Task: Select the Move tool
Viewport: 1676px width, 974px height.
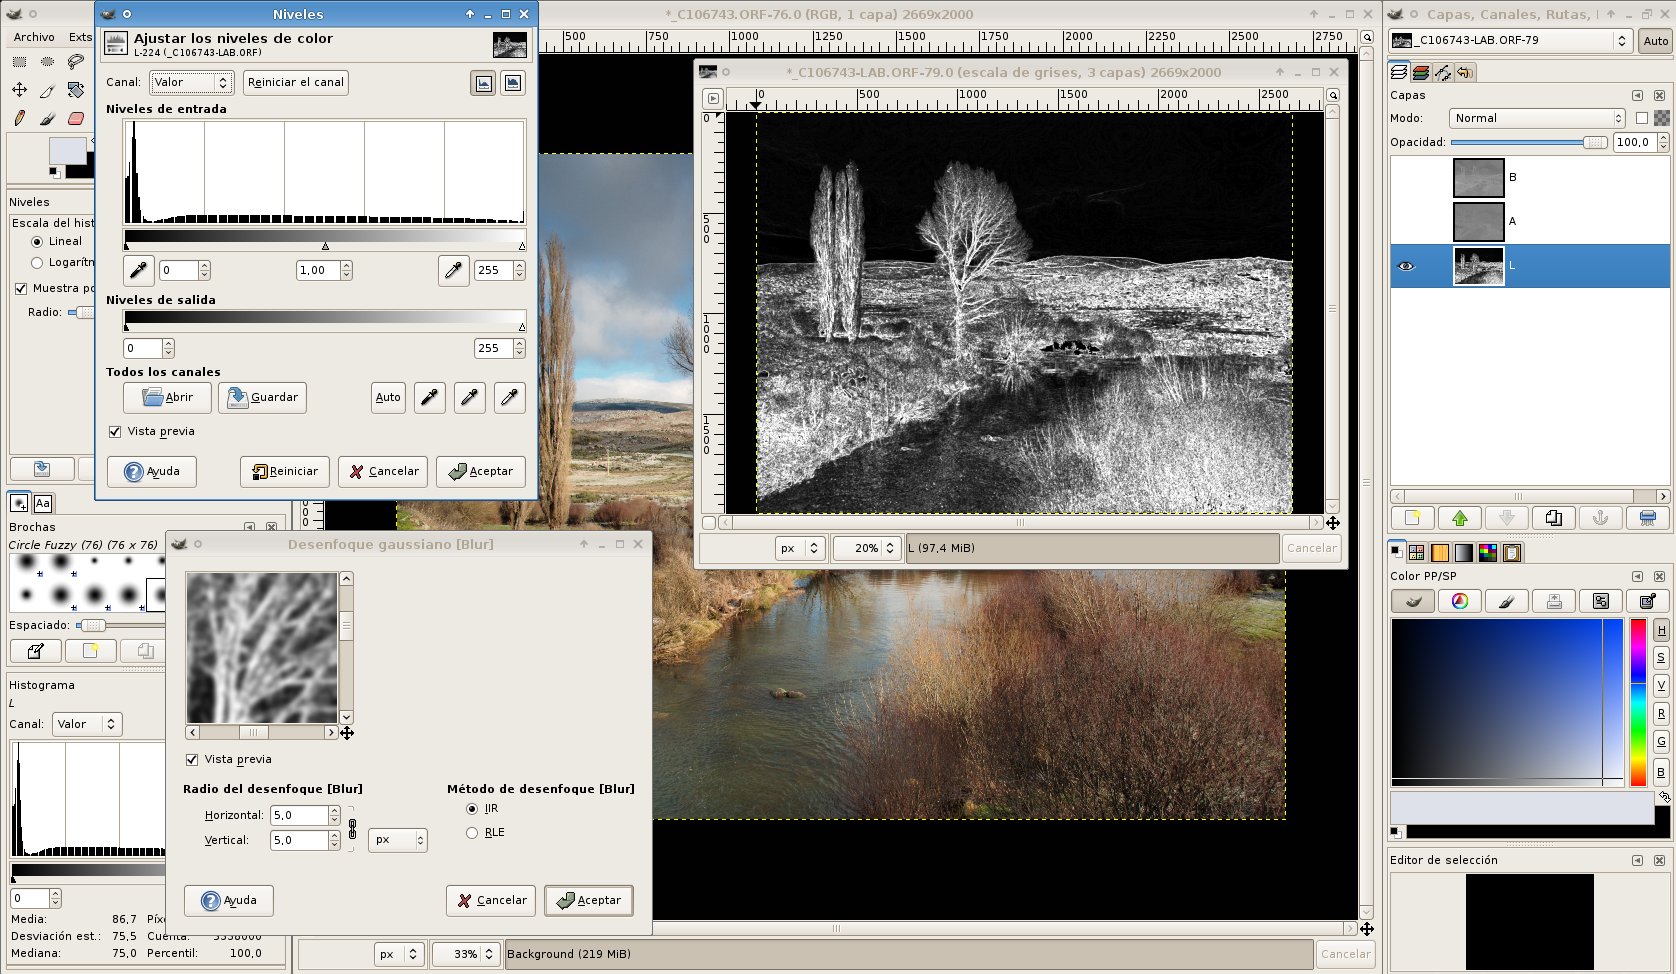Action: (19, 90)
